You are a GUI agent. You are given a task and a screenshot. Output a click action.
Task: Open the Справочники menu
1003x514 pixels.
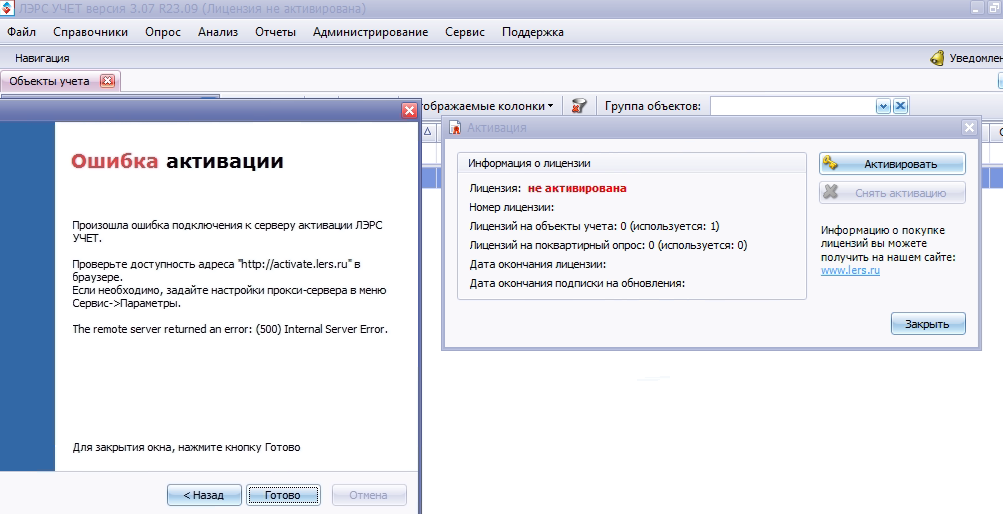(x=90, y=32)
